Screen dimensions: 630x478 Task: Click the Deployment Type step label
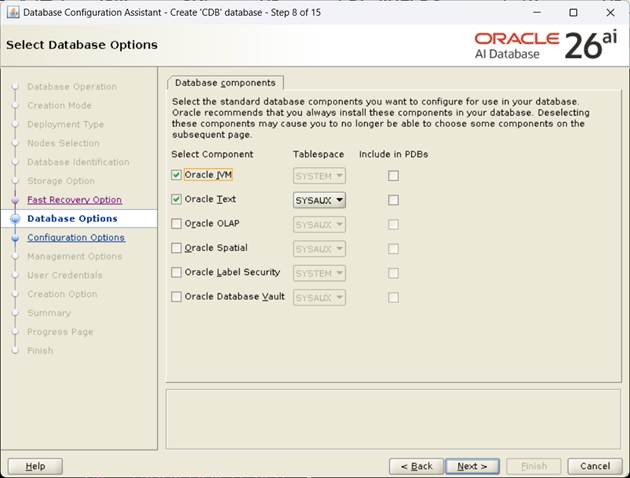pos(65,124)
